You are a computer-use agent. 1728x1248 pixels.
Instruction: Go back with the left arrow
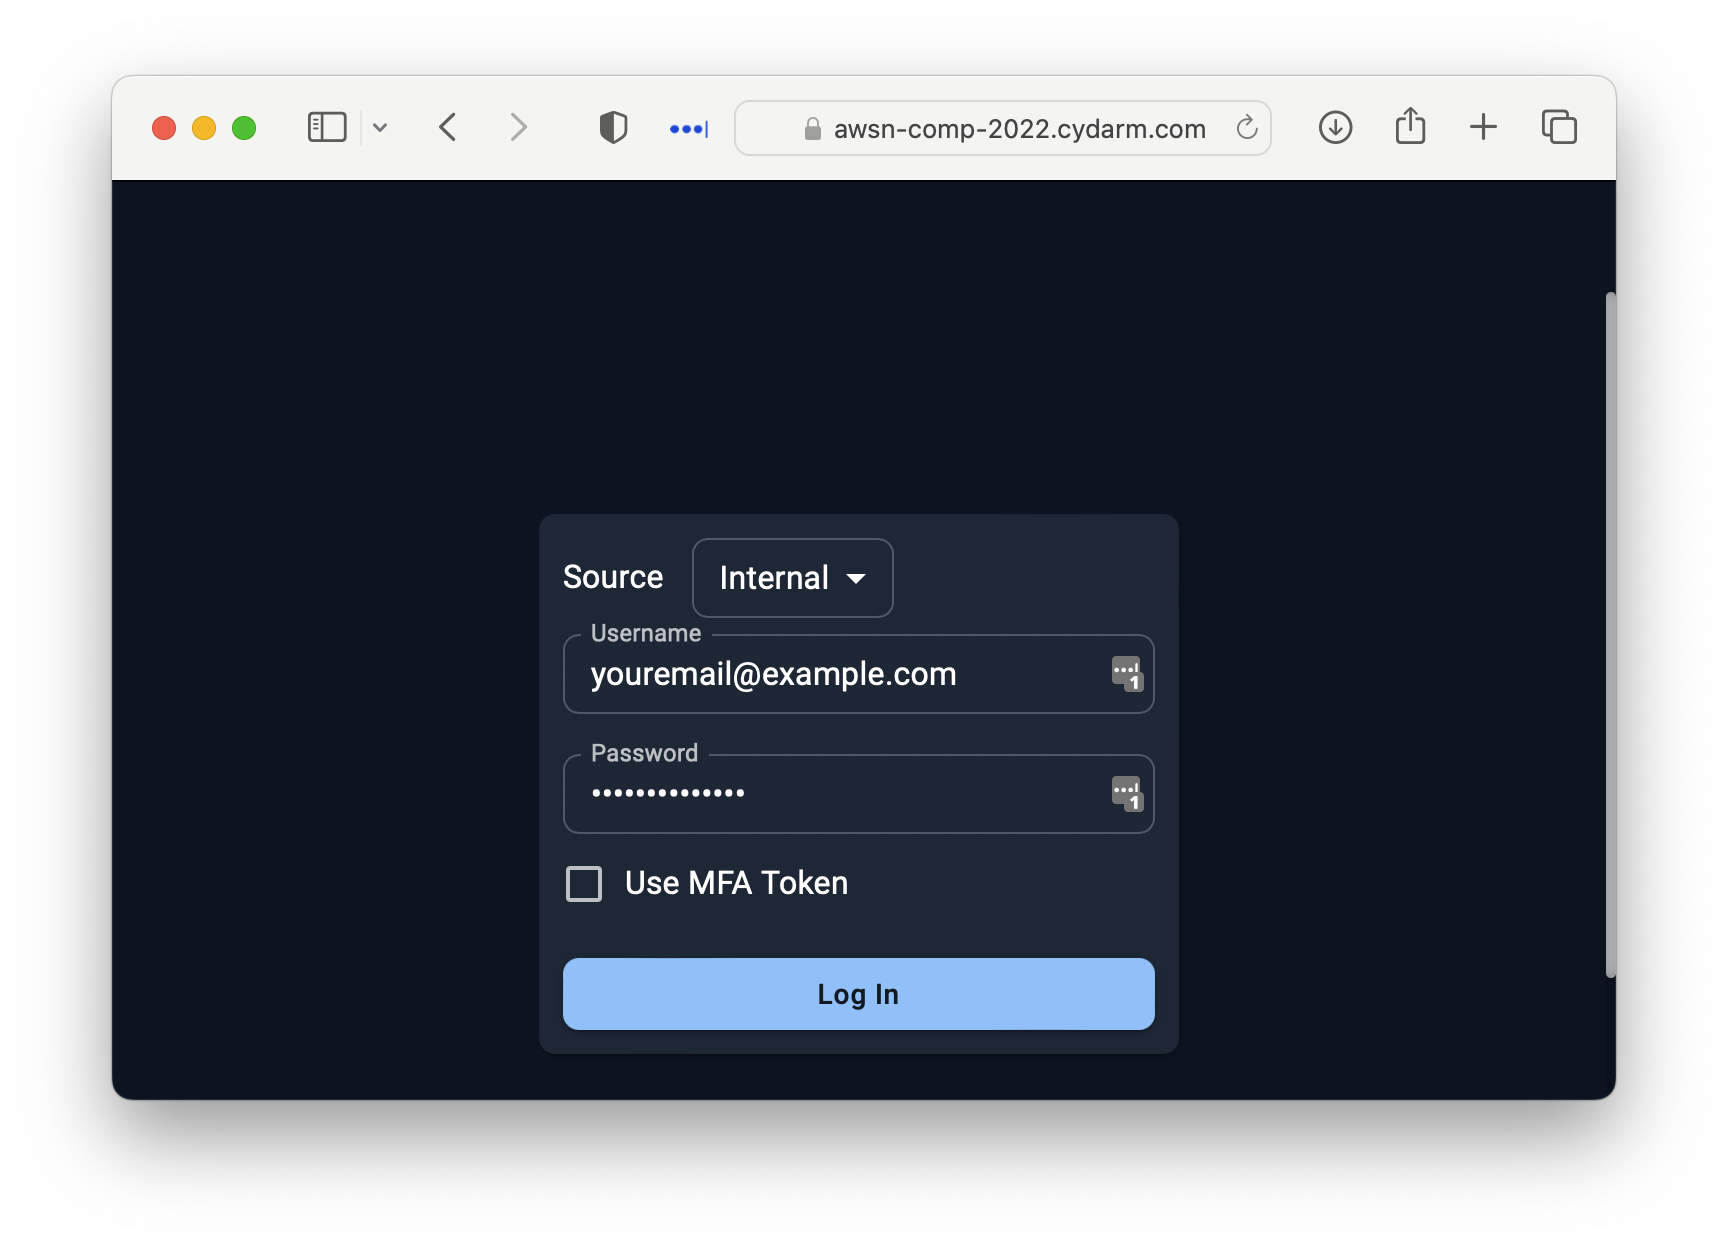coord(448,127)
